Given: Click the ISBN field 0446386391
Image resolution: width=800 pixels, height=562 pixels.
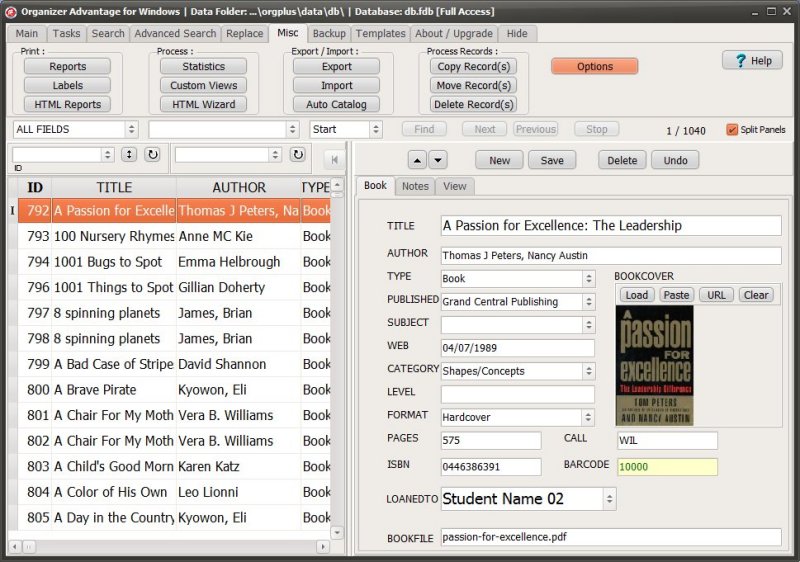Looking at the screenshot, I should (x=491, y=467).
